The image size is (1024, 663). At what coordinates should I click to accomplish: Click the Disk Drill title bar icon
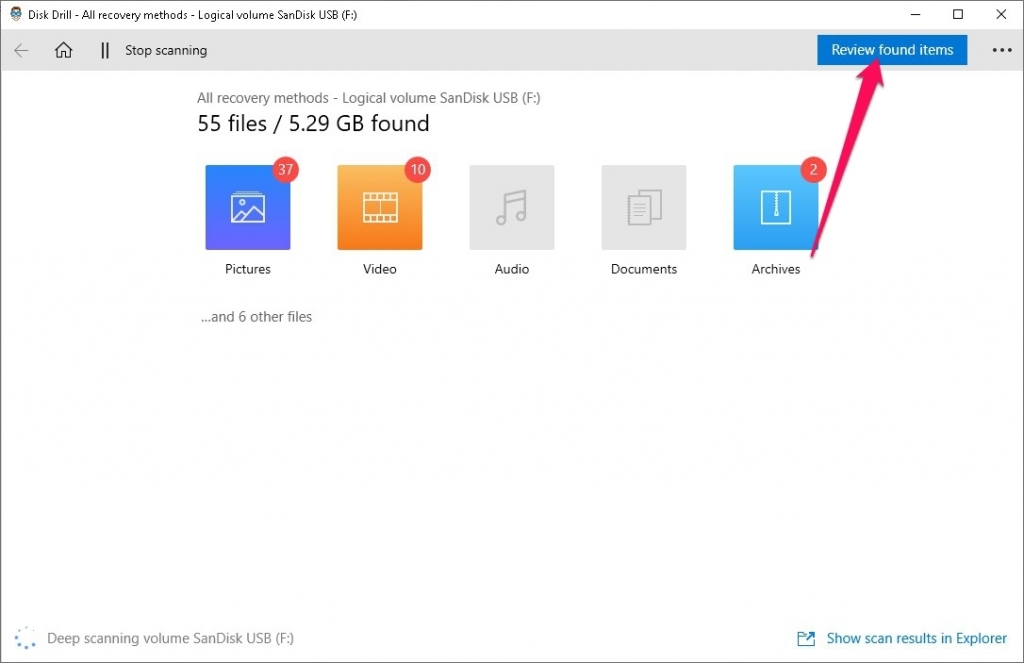(15, 14)
